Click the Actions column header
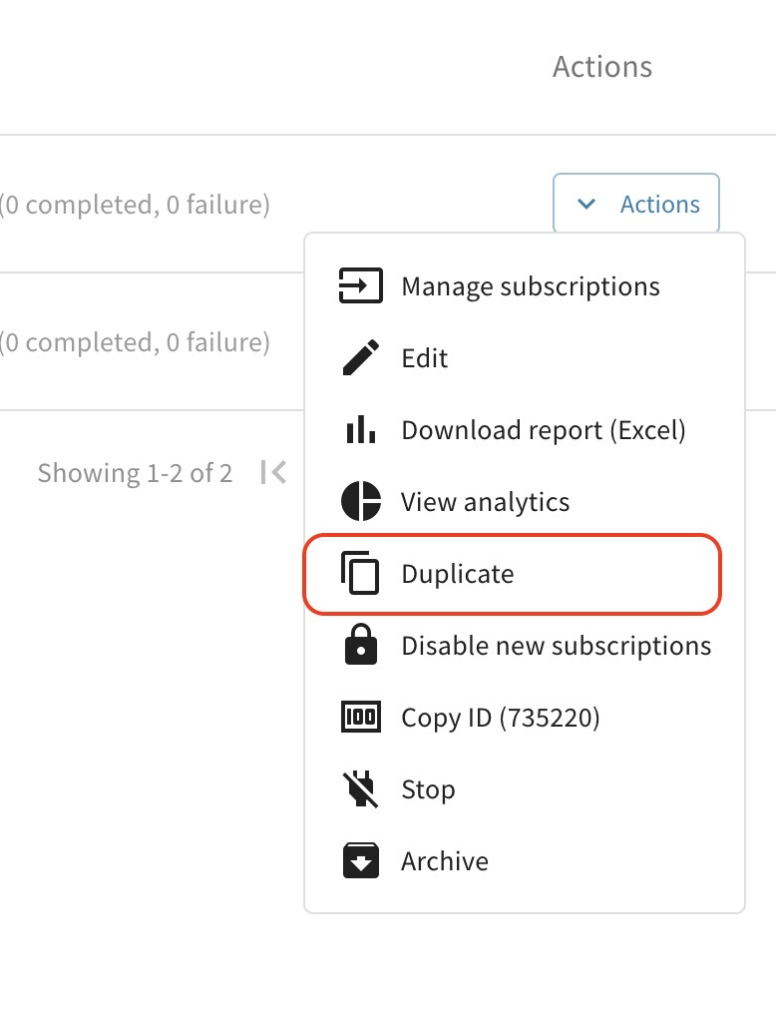 pos(602,67)
